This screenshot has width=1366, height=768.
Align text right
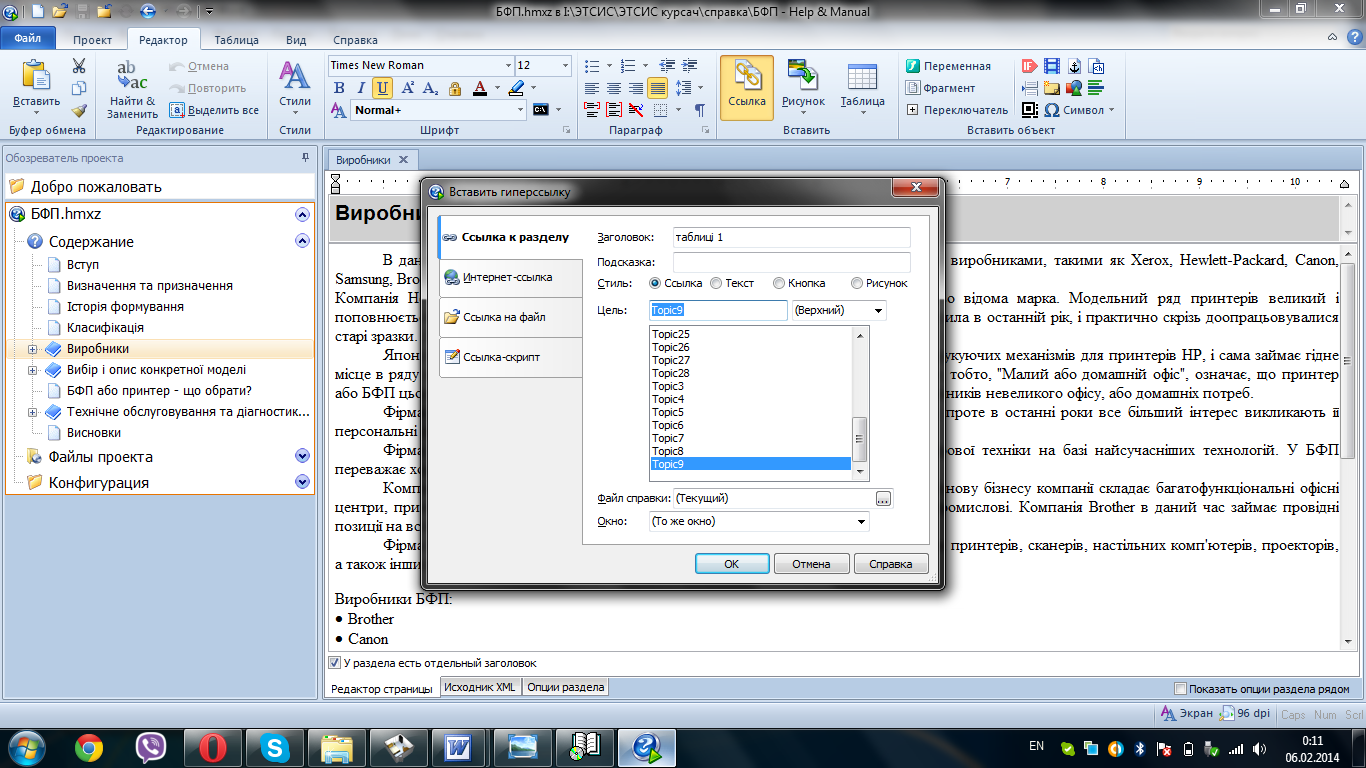tap(635, 88)
